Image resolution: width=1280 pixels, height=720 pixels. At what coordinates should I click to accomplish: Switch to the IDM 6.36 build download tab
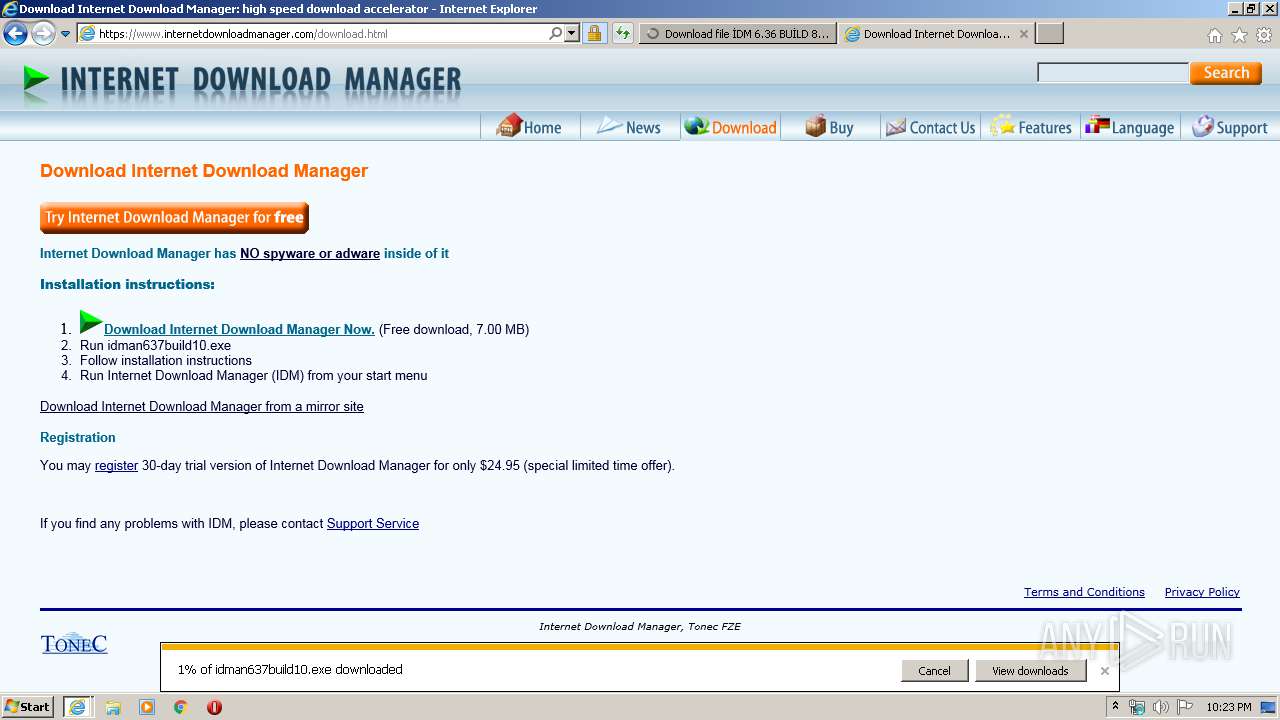pos(738,33)
